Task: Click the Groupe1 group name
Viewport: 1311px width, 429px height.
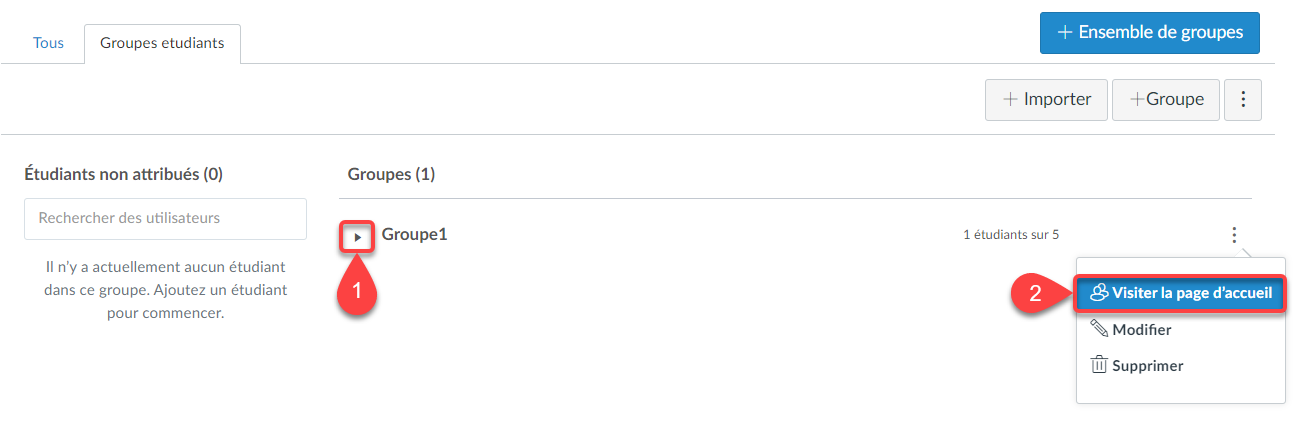Action: click(x=414, y=235)
